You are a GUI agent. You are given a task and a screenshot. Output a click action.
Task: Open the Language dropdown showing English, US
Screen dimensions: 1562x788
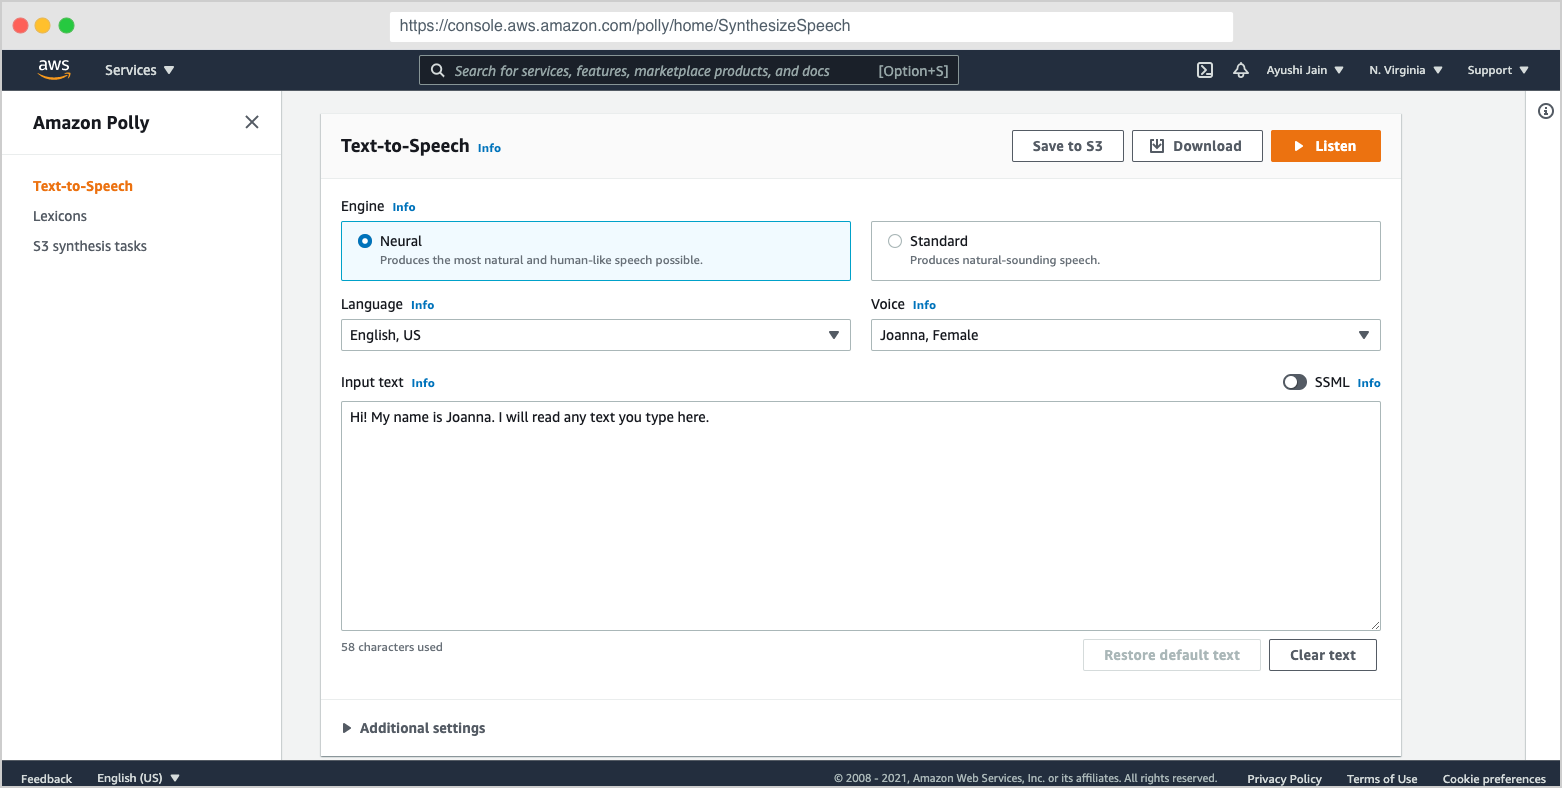595,335
